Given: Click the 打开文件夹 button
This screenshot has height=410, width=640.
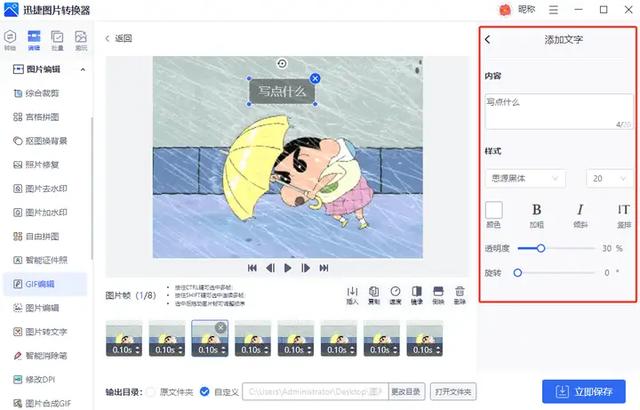Looking at the screenshot, I should pyautogui.click(x=453, y=392).
